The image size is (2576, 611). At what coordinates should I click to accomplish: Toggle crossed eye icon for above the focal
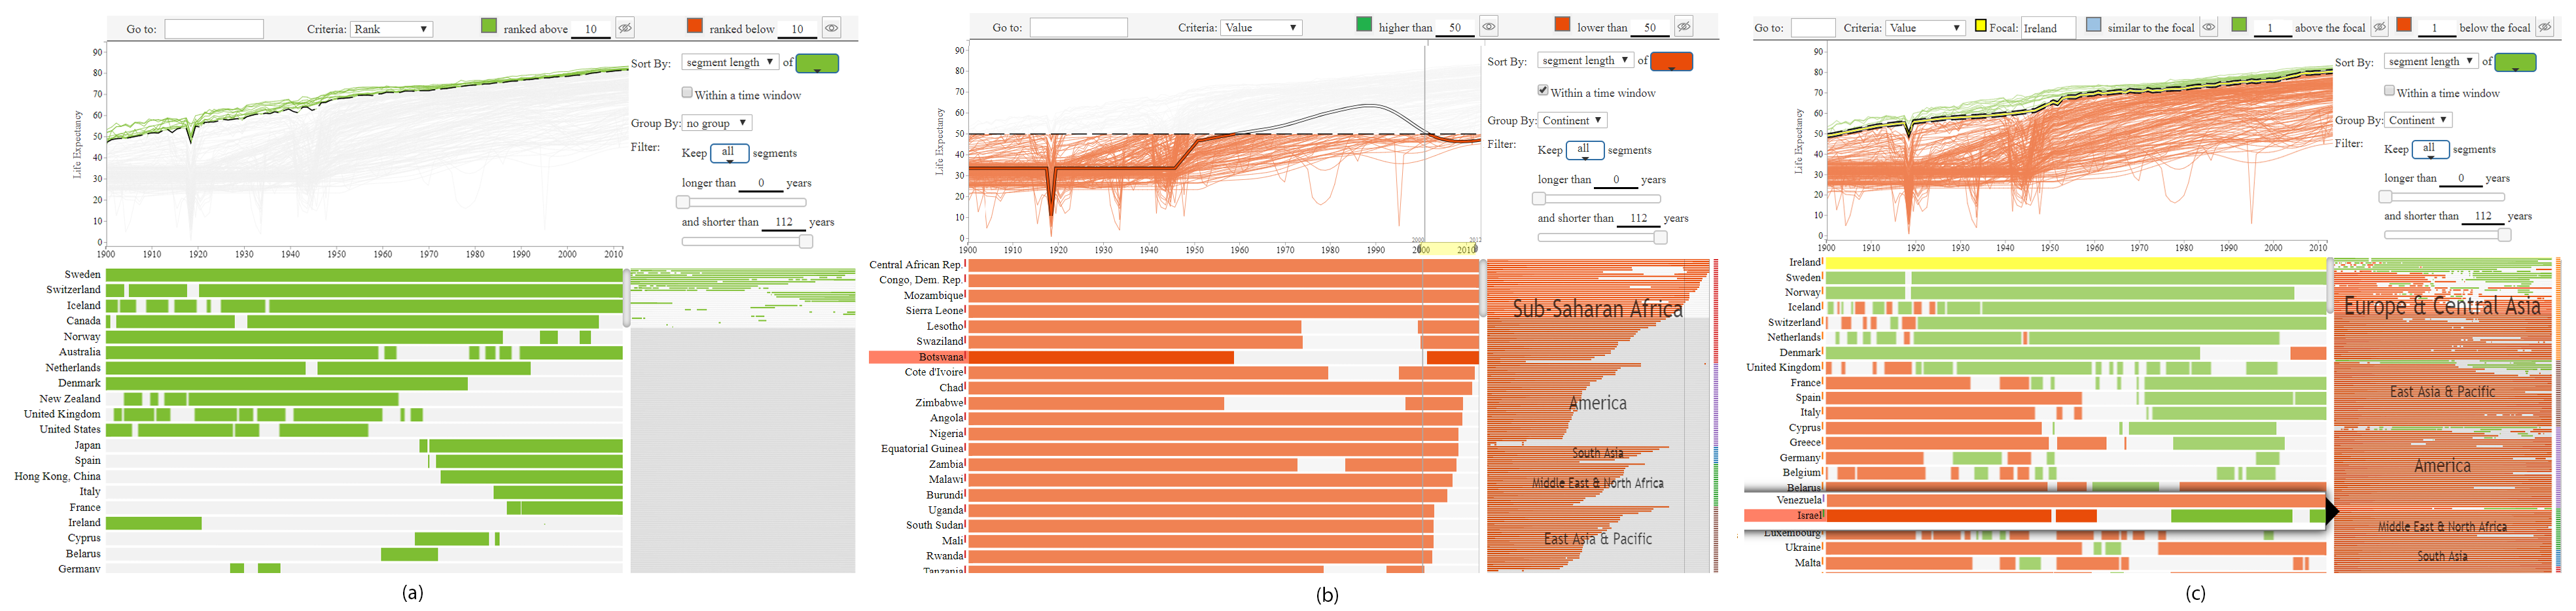point(2380,27)
